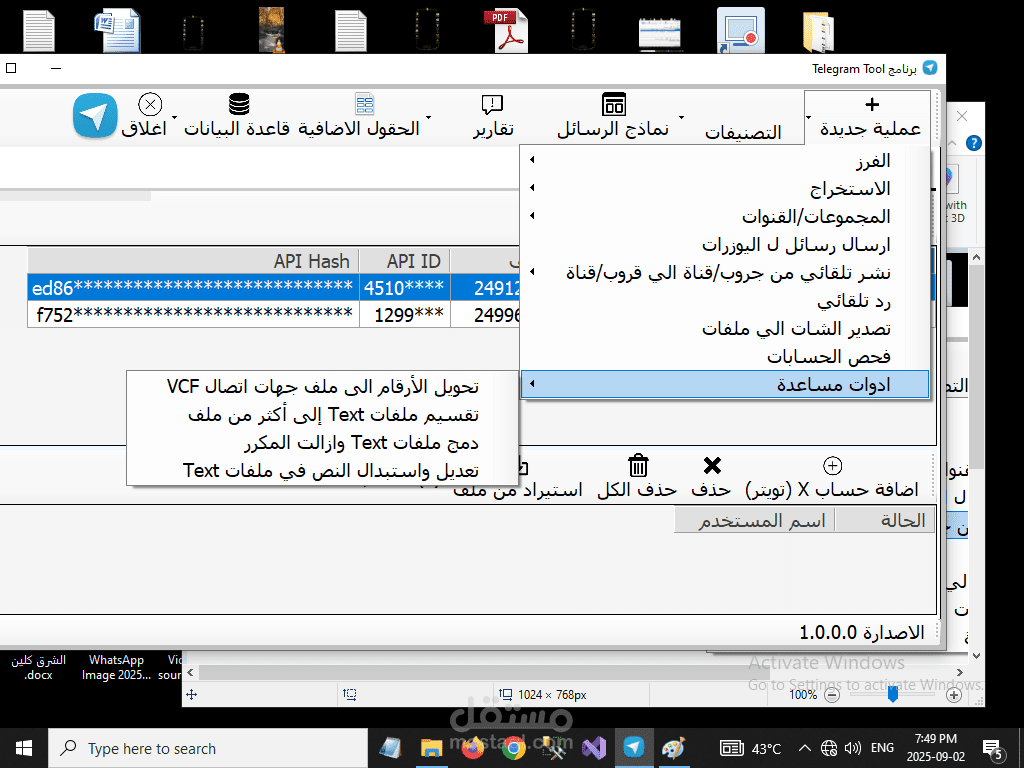1024x768 pixels.
Task: Expand الفرز submenu
Action: (x=725, y=160)
